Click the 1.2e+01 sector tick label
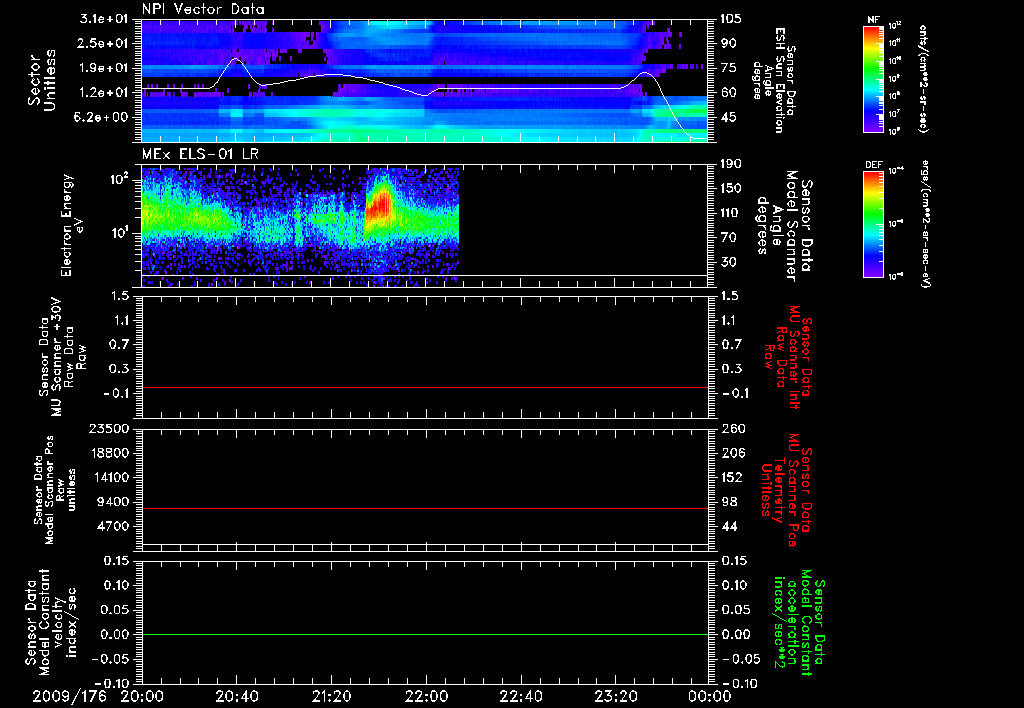The height and width of the screenshot is (708, 1024). point(104,93)
